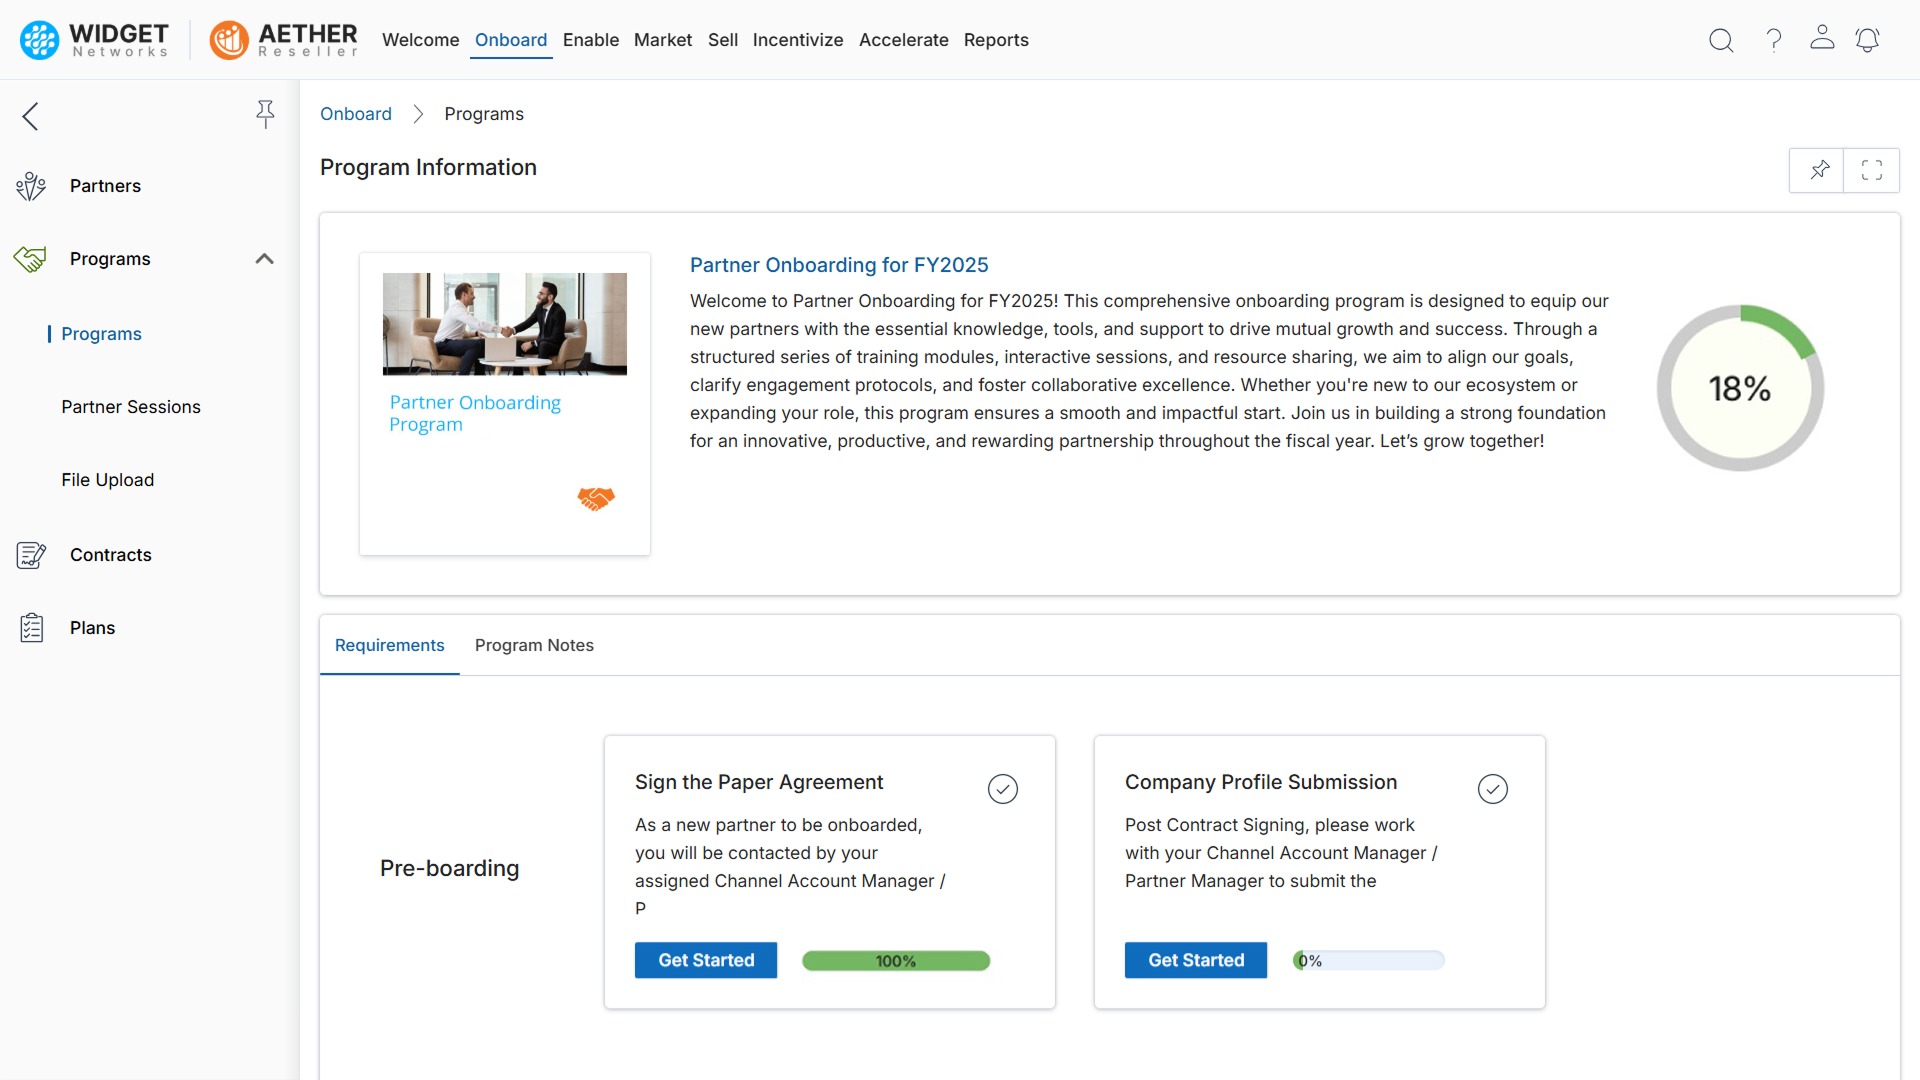Image resolution: width=1920 pixels, height=1080 pixels.
Task: Click the Partner Onboarding Program thumbnail
Action: 504,324
